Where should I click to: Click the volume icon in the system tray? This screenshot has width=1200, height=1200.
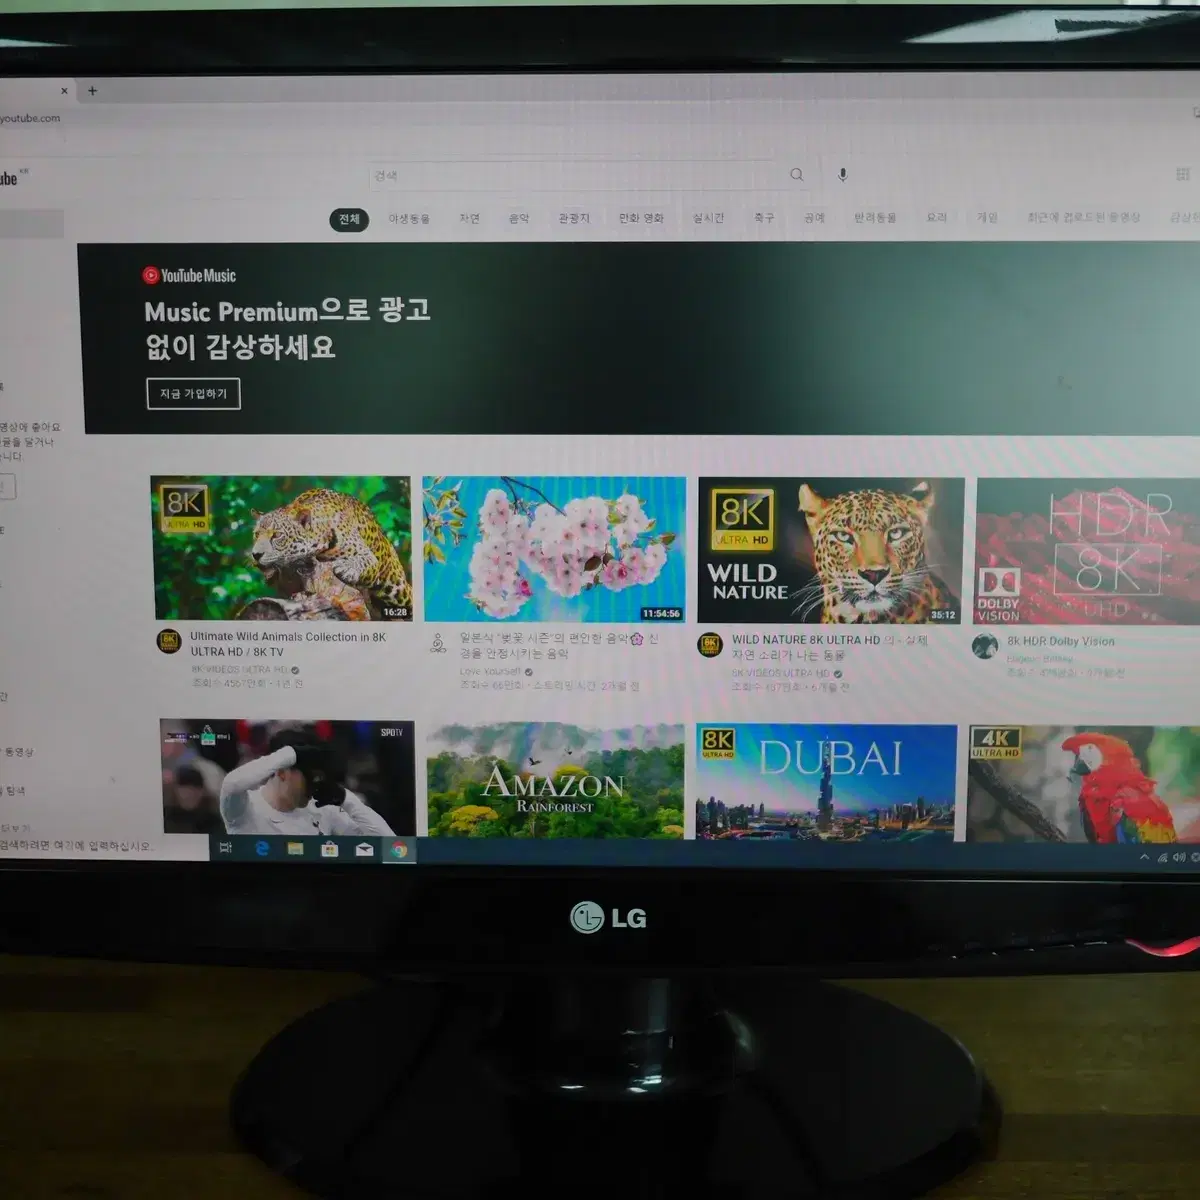coord(1179,857)
